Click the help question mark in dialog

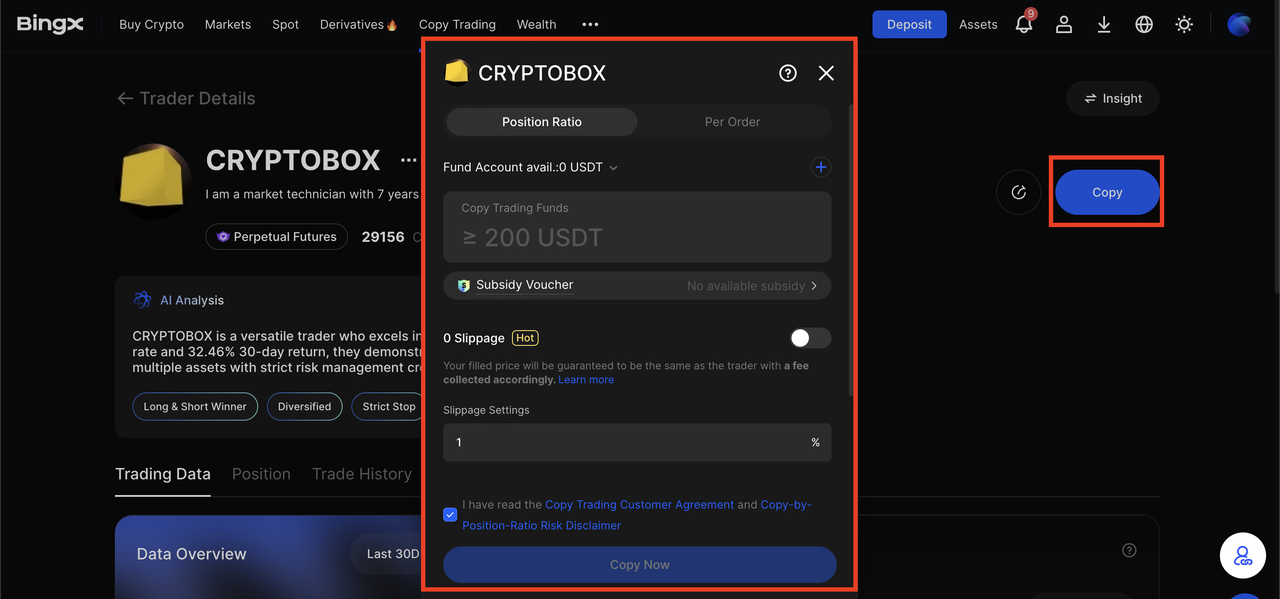tap(788, 73)
